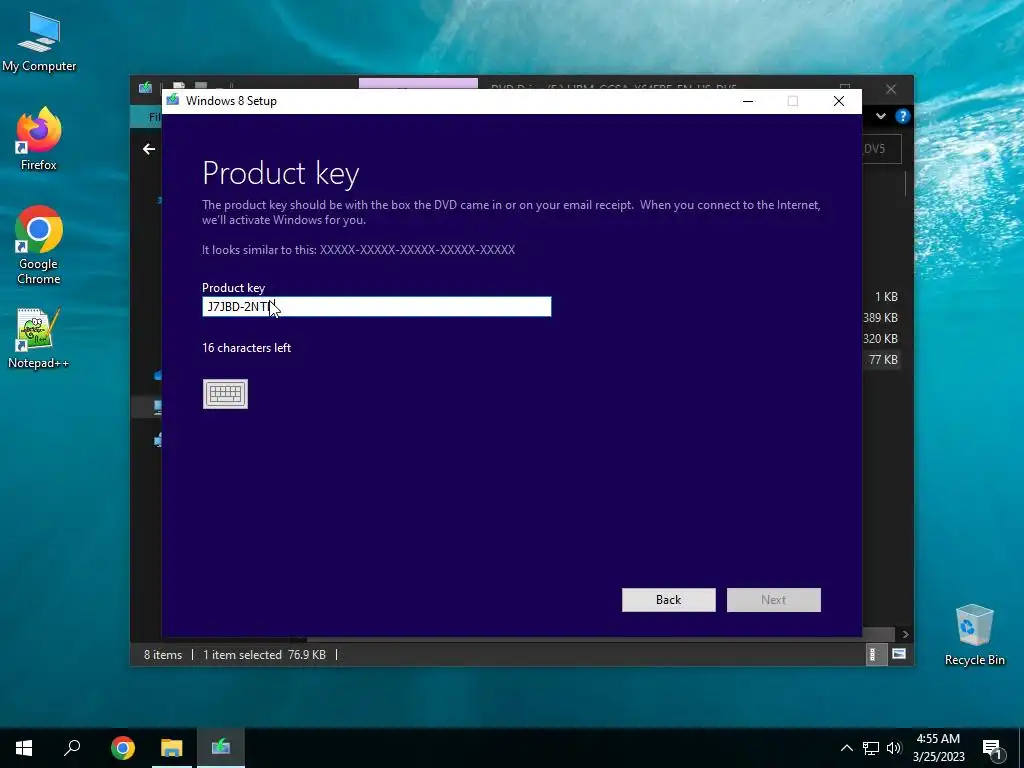
Task: Click the Explorer back arrow
Action: pyautogui.click(x=149, y=150)
